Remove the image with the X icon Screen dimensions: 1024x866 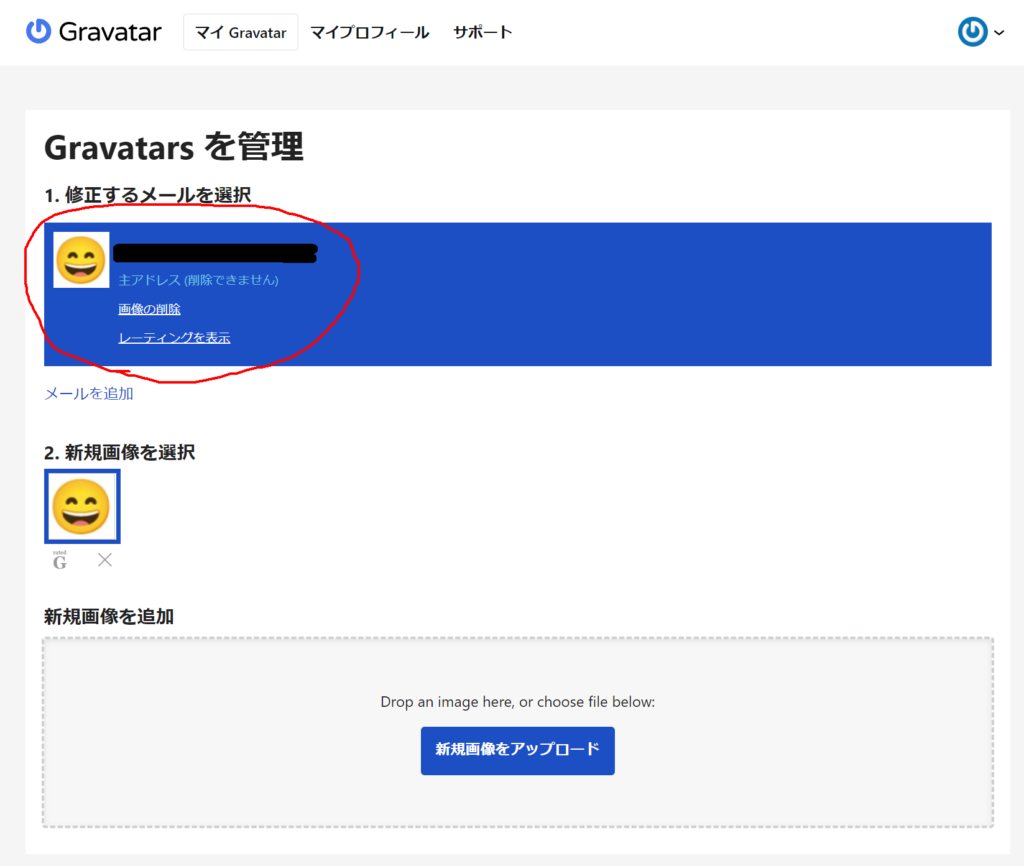(x=105, y=560)
